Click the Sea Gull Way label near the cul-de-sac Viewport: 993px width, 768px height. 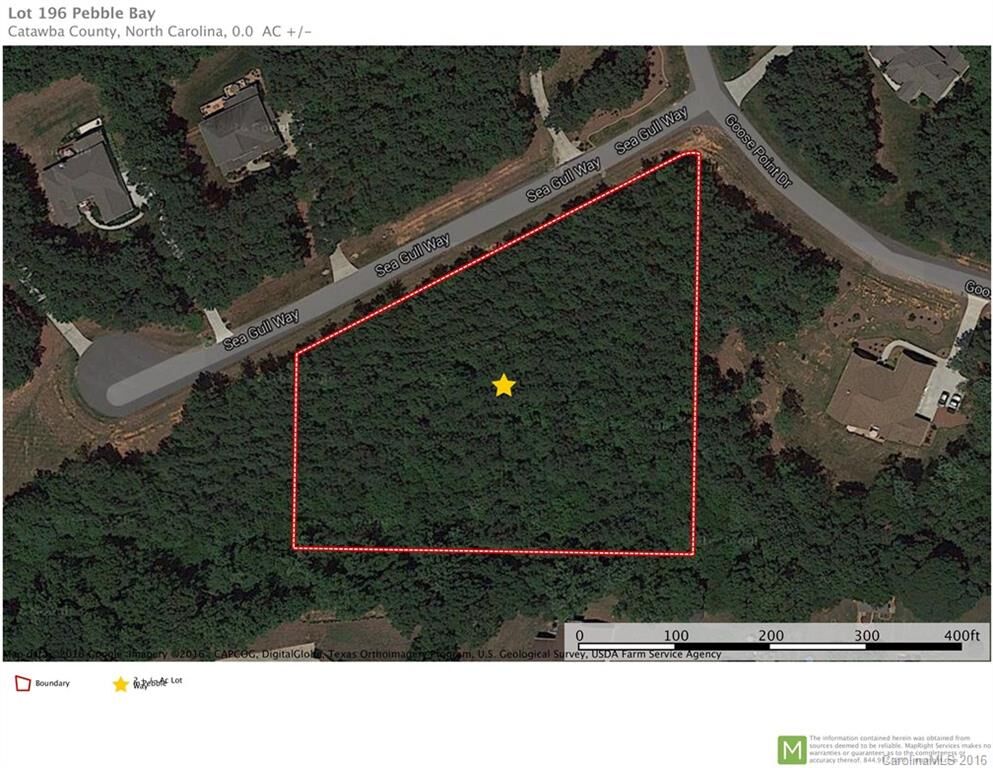click(261, 329)
